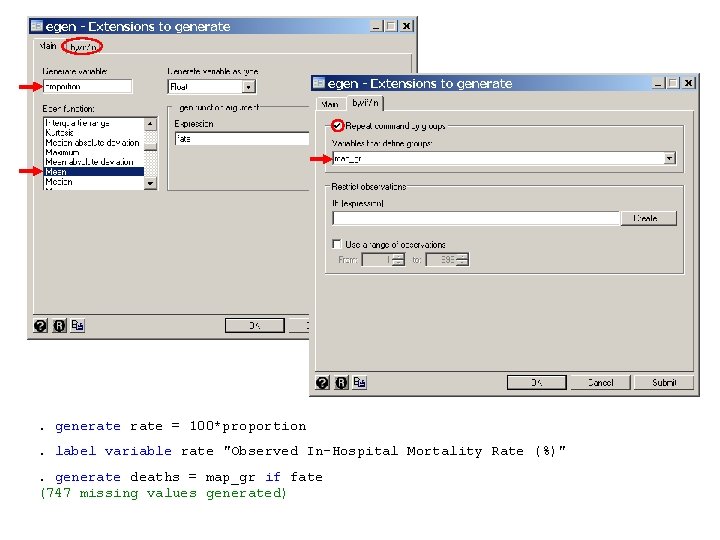Select the by/if/in tab in the front egen window
720x540 pixels.
point(365,103)
